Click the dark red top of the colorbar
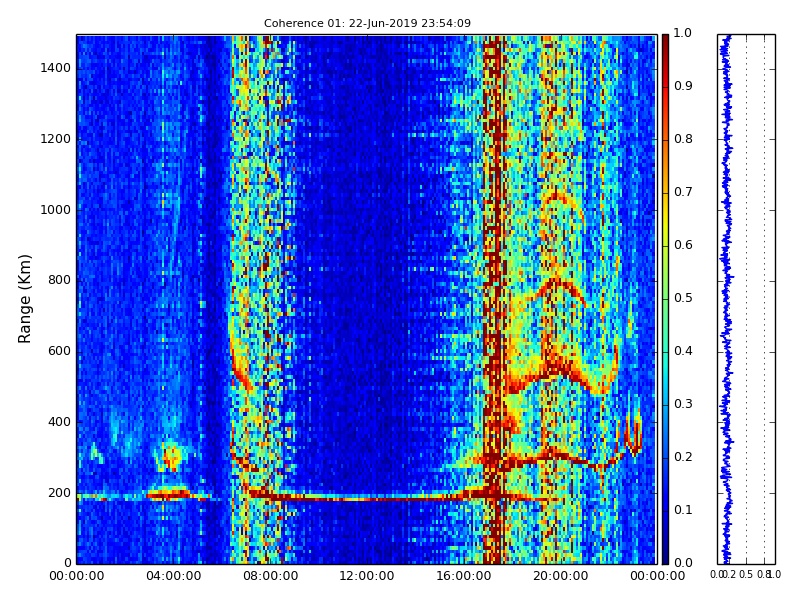800x600 pixels. (x=665, y=43)
